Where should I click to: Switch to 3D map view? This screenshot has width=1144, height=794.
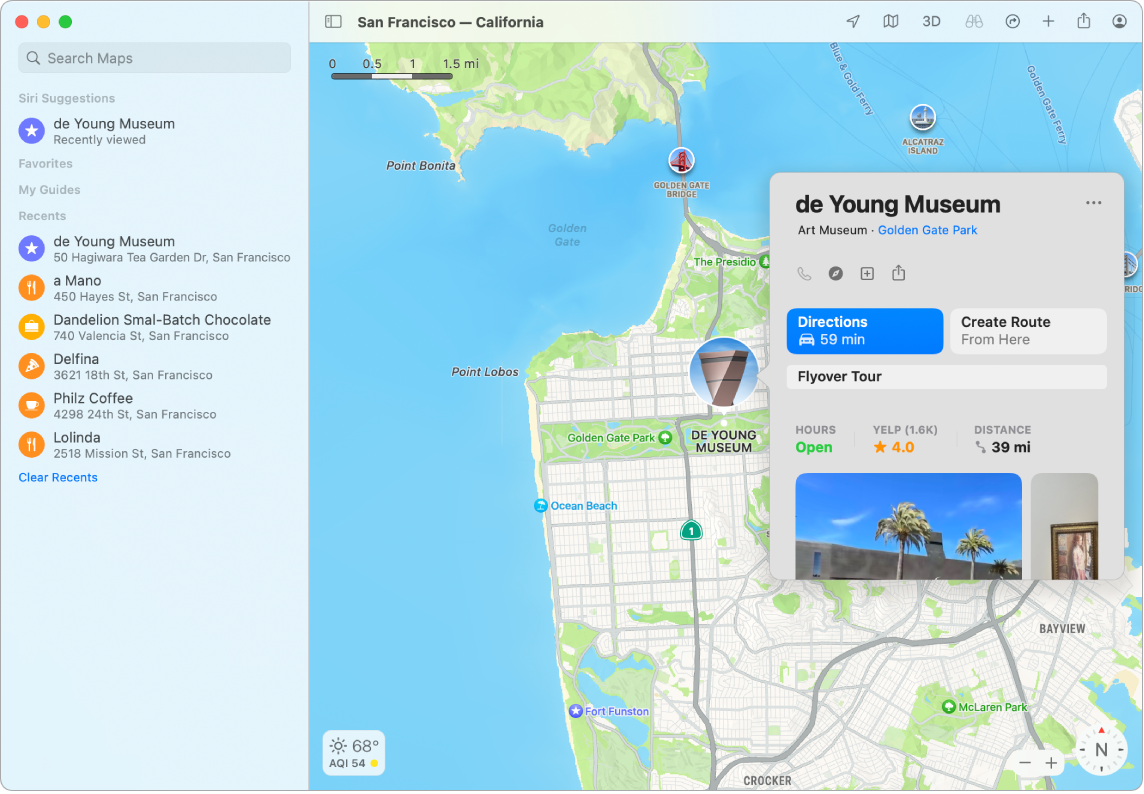coord(931,21)
